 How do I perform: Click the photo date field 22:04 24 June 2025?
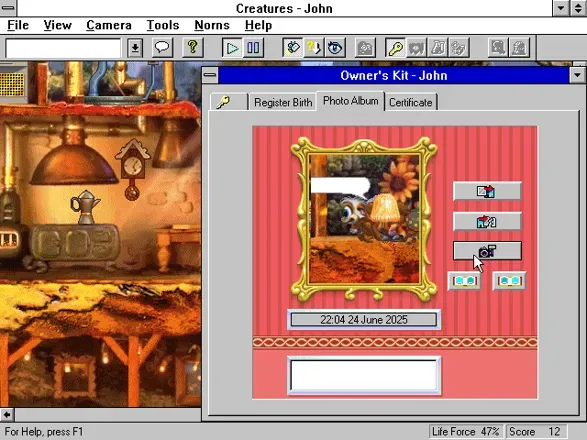(364, 319)
